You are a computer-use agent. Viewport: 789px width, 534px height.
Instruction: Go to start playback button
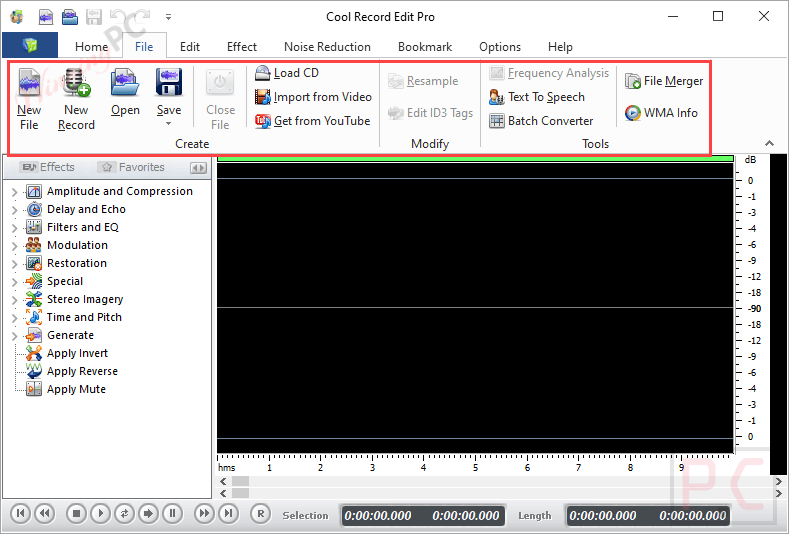(20, 513)
